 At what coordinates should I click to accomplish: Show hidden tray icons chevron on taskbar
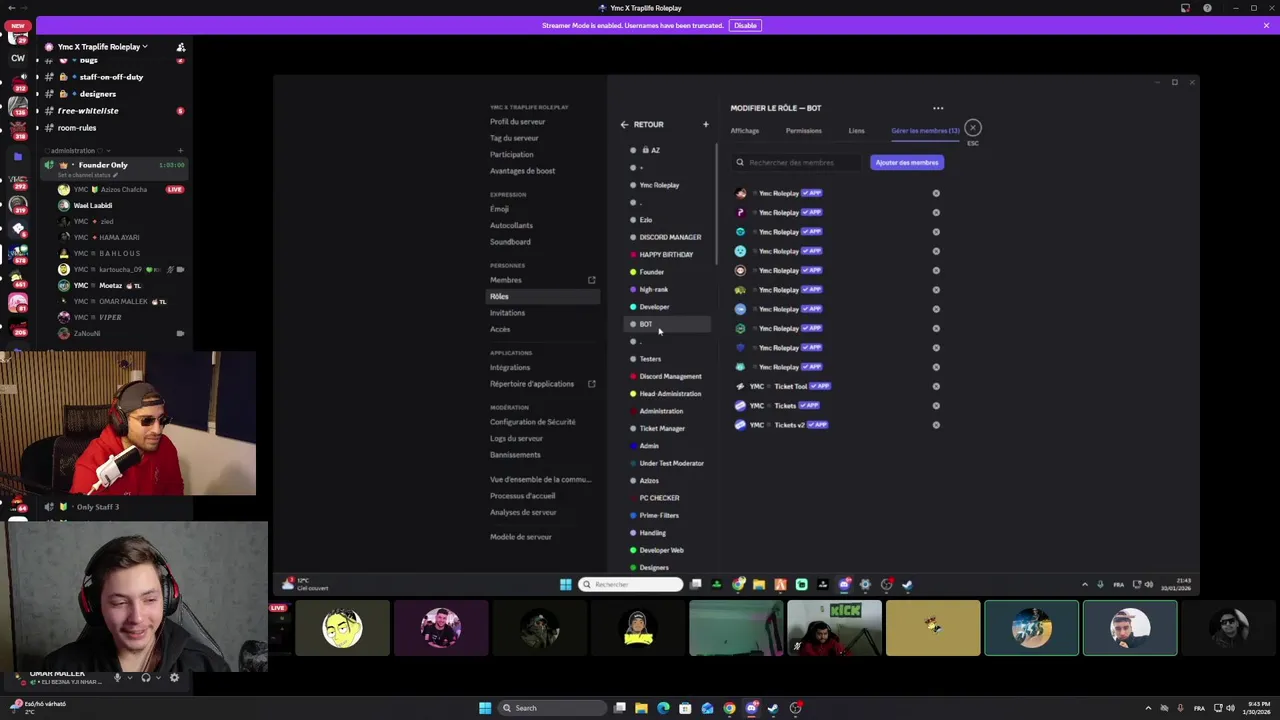pyautogui.click(x=1148, y=708)
